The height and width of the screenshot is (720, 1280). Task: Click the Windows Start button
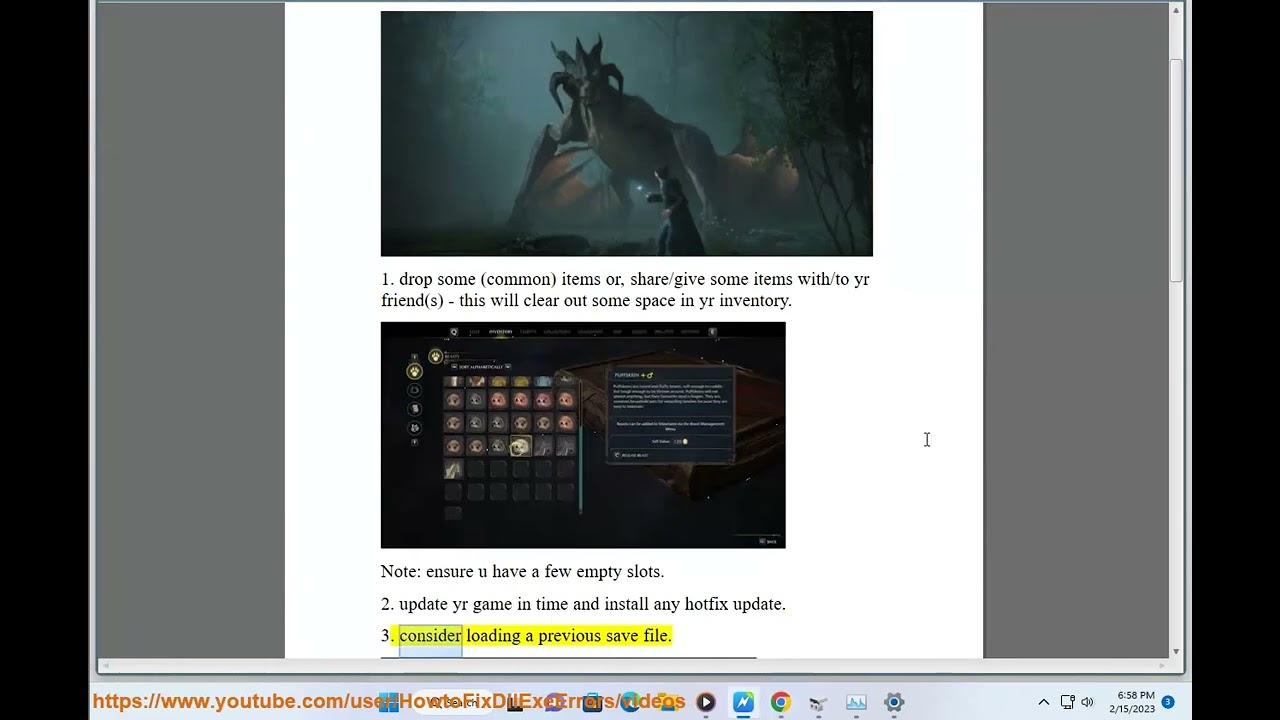coord(389,702)
